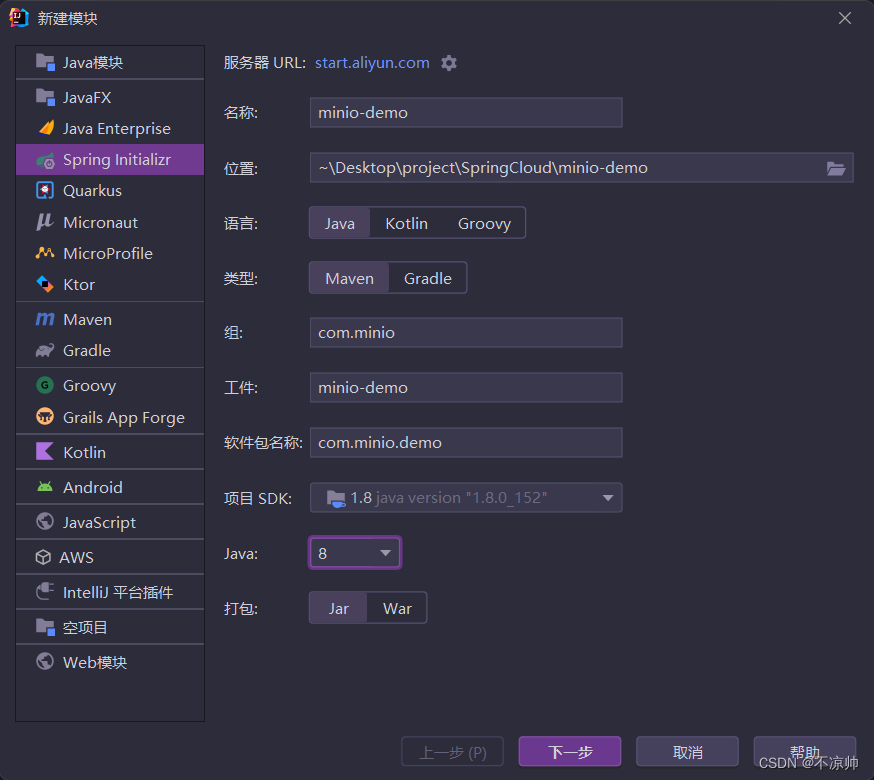874x780 pixels.
Task: Edit the 组 field com.minio
Action: [466, 333]
